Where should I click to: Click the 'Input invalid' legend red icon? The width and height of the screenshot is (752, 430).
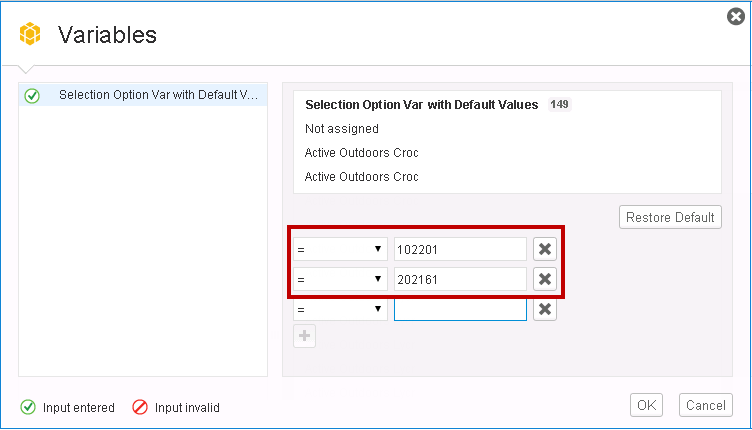tap(140, 407)
